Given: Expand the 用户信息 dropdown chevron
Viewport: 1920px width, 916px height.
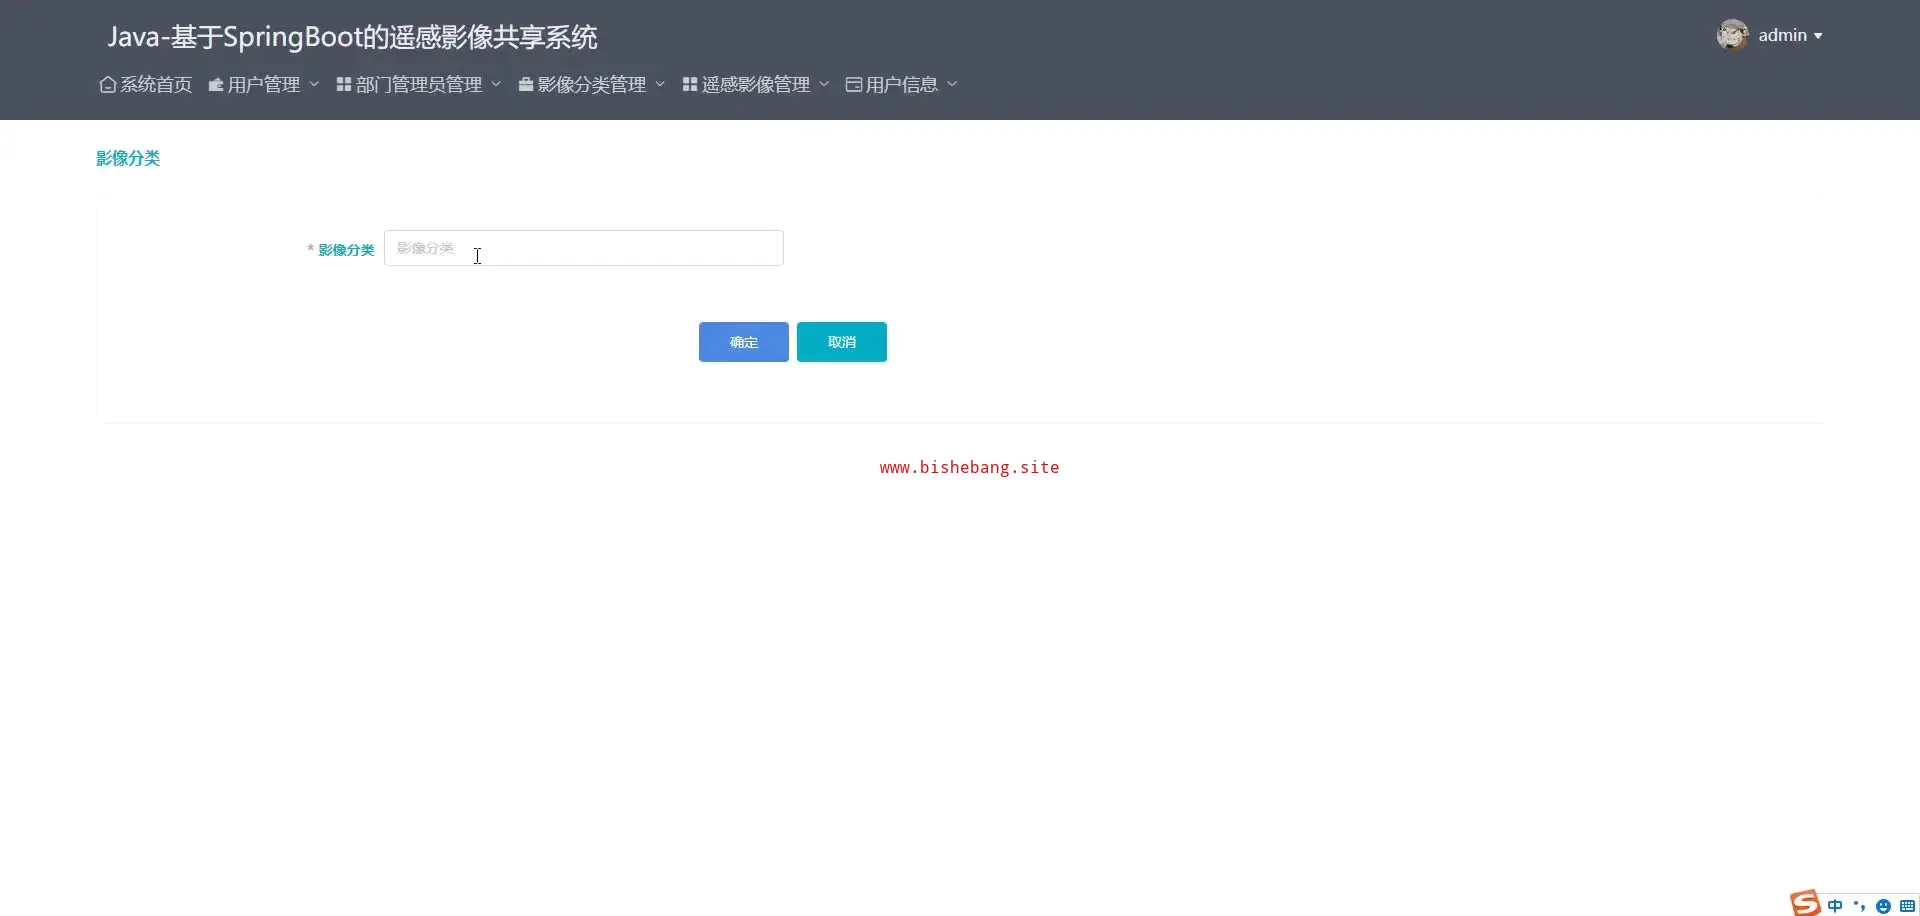Looking at the screenshot, I should point(952,85).
